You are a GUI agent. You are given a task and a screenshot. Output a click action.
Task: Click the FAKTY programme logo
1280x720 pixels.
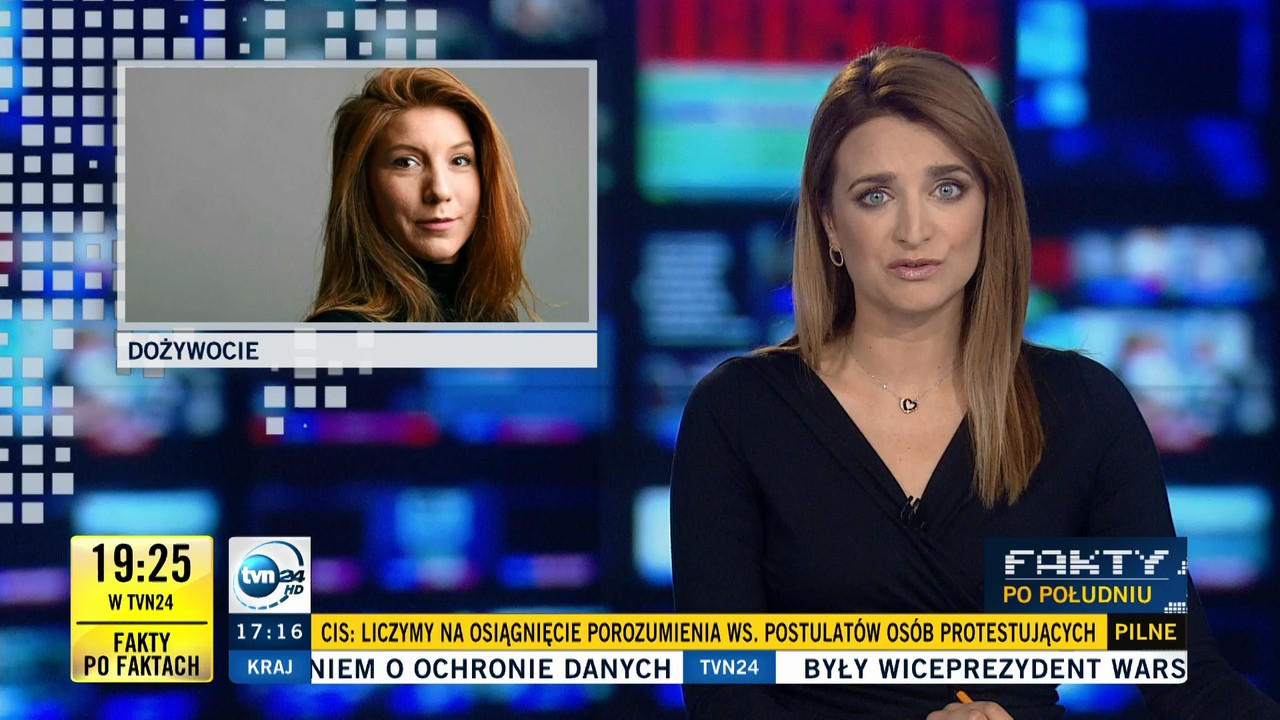pos(1085,563)
